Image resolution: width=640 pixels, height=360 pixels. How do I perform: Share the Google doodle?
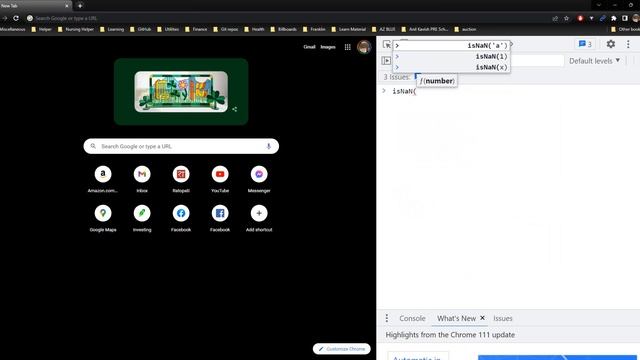point(235,109)
